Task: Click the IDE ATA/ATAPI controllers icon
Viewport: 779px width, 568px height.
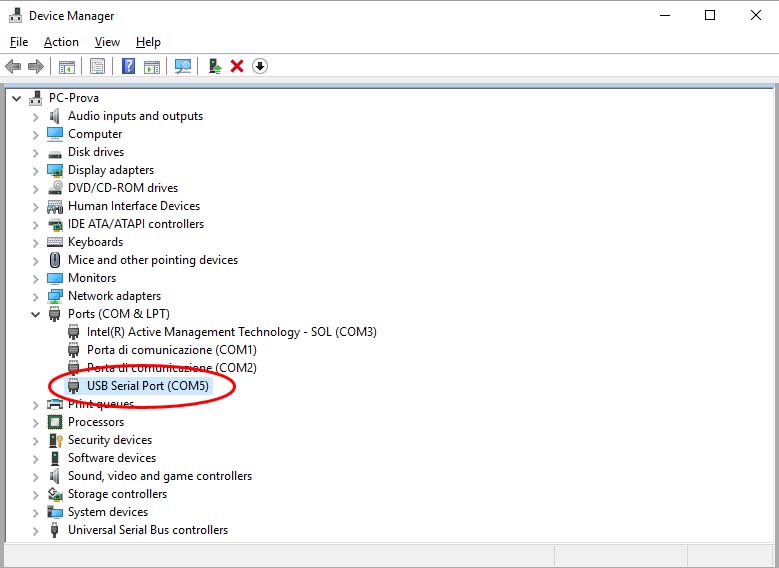Action: pos(55,224)
